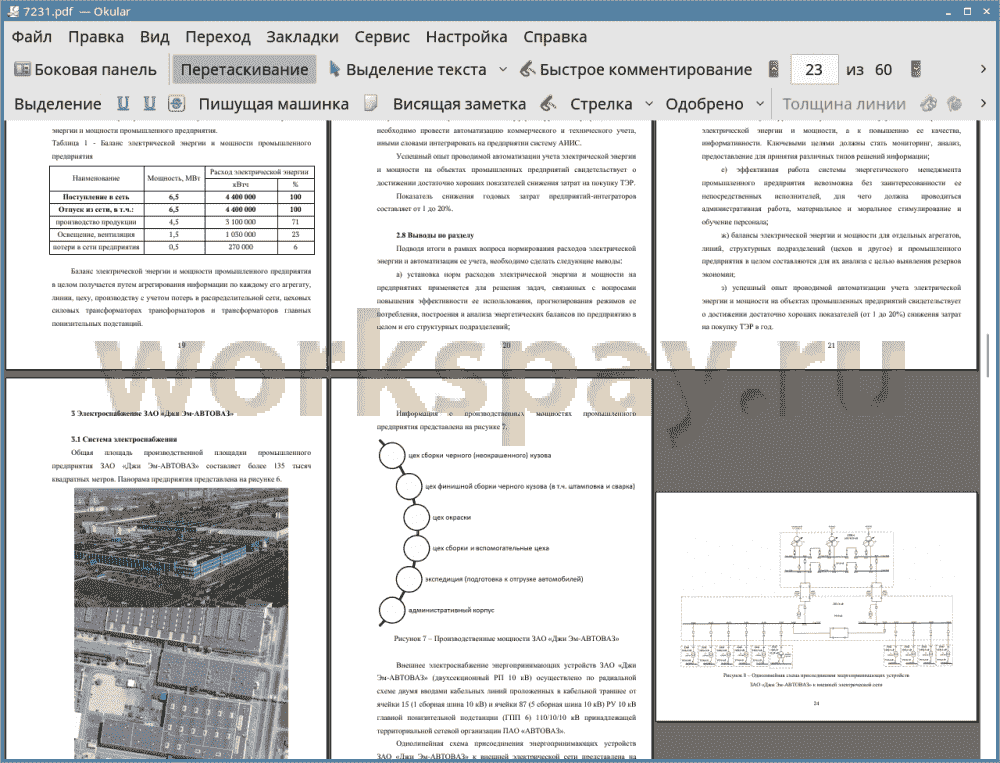Expand the annotation toolbar overflow chevron
The height and width of the screenshot is (763, 1000).
pos(983,103)
